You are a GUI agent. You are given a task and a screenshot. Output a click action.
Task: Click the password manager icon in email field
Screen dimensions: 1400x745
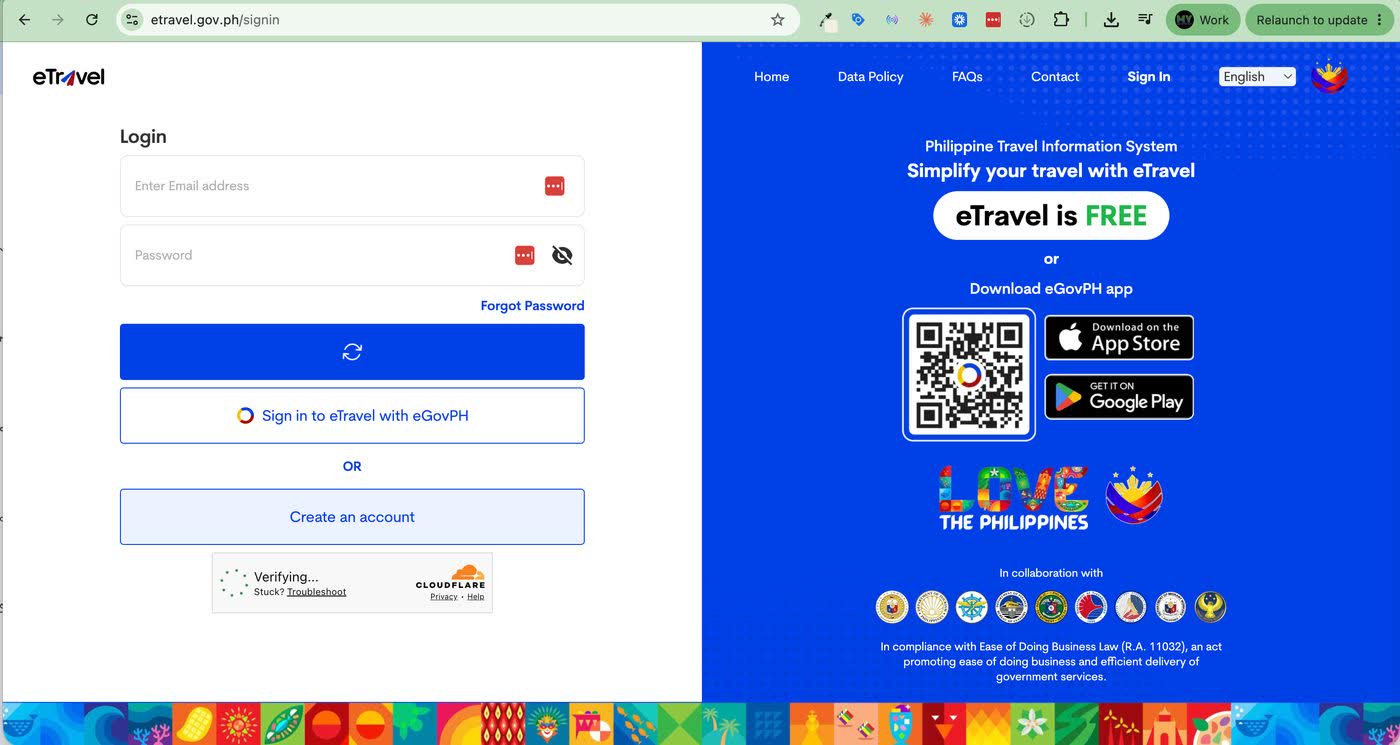pyautogui.click(x=555, y=186)
